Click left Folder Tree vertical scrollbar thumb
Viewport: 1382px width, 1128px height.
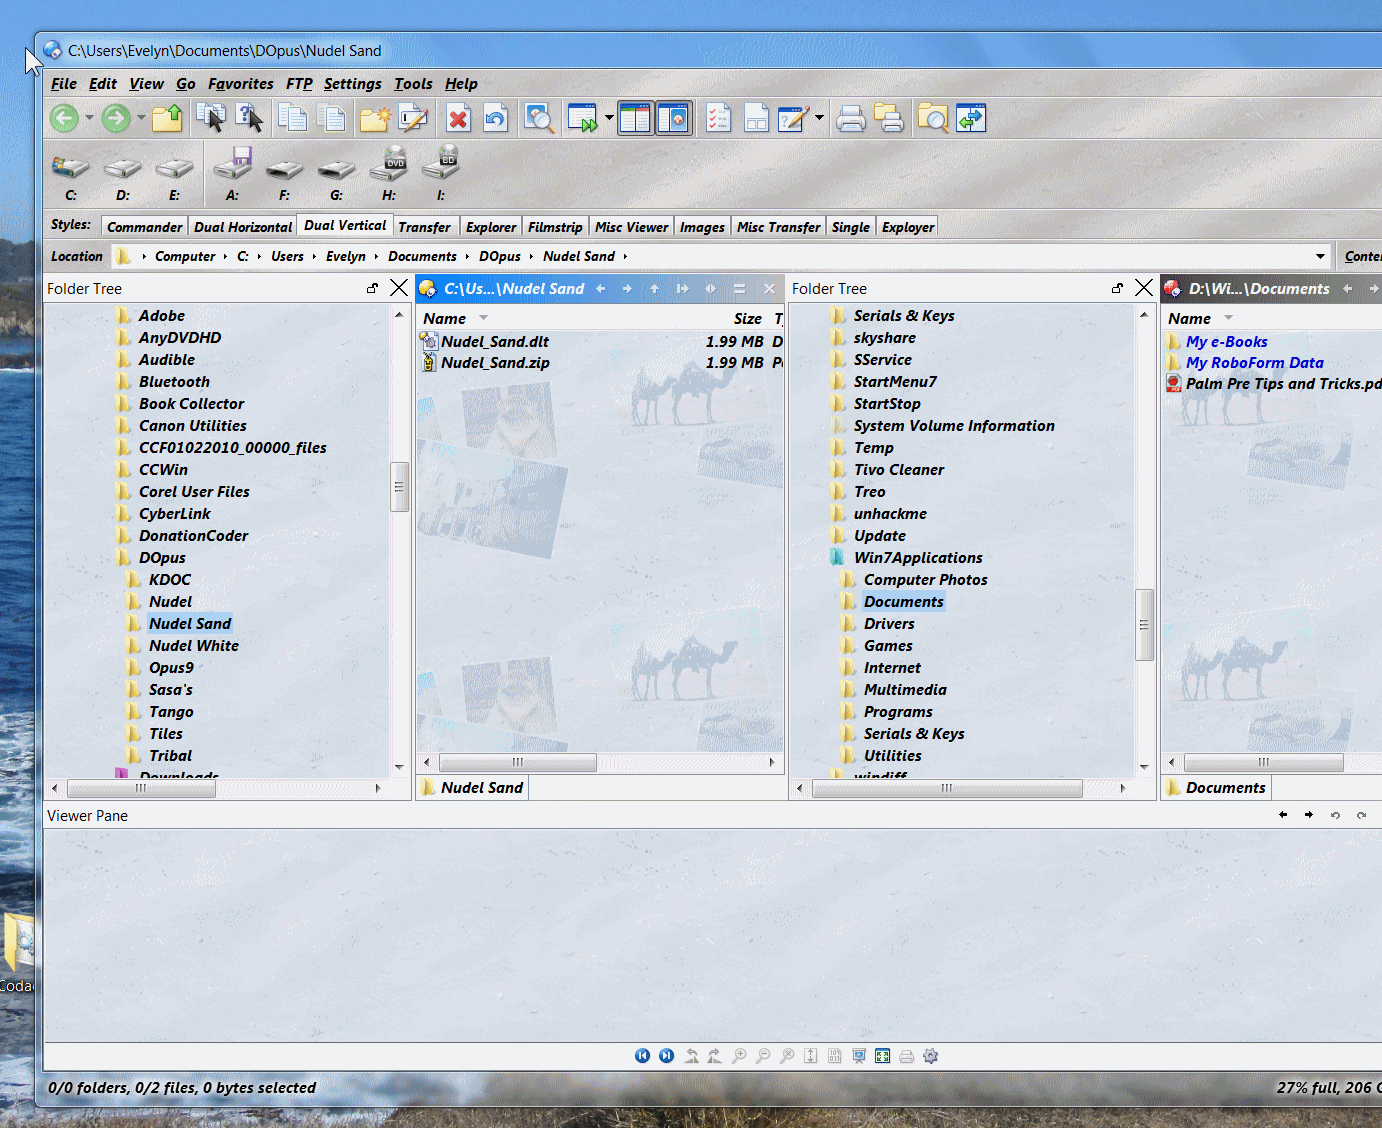tap(399, 487)
